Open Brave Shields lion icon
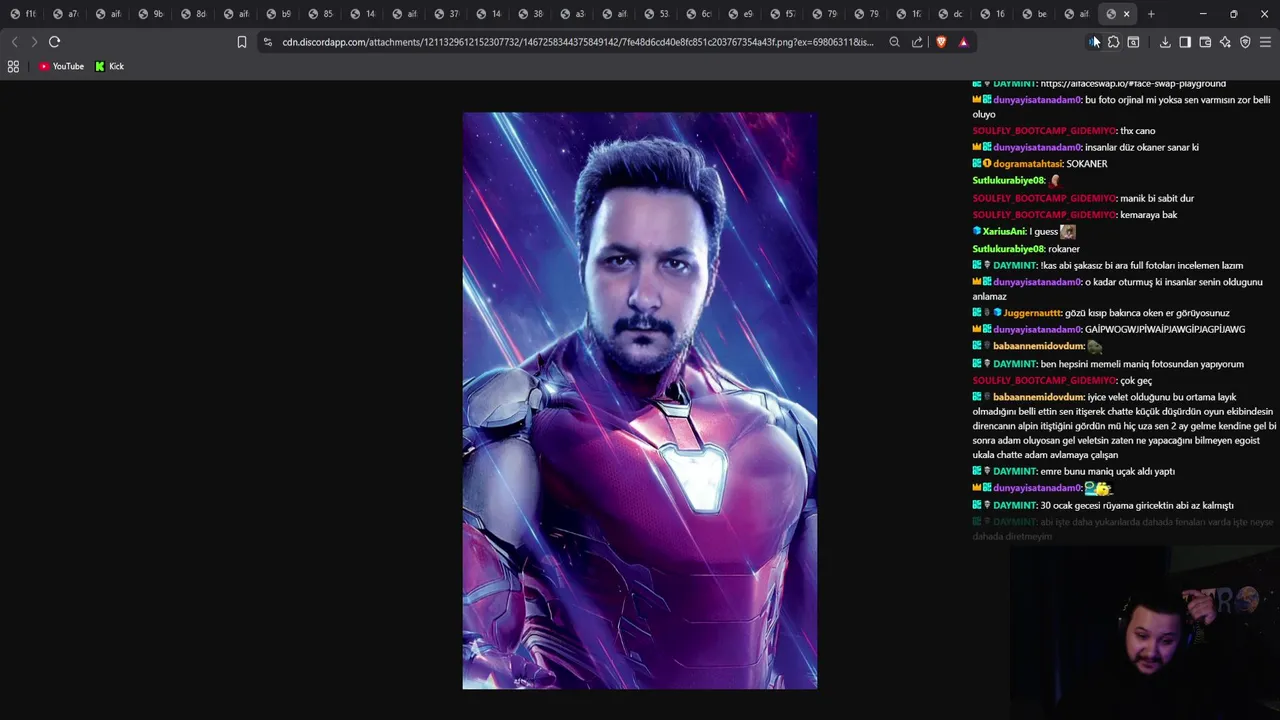 [941, 42]
